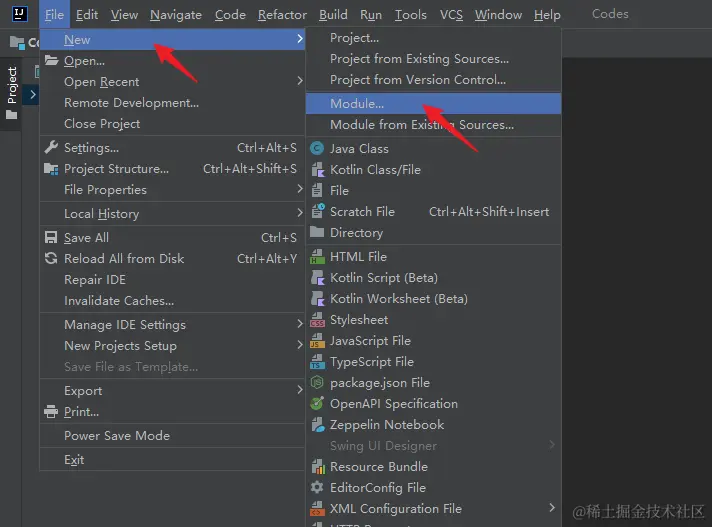Expand the New Projects Setup submenu arrow
The image size is (712, 527).
point(299,345)
